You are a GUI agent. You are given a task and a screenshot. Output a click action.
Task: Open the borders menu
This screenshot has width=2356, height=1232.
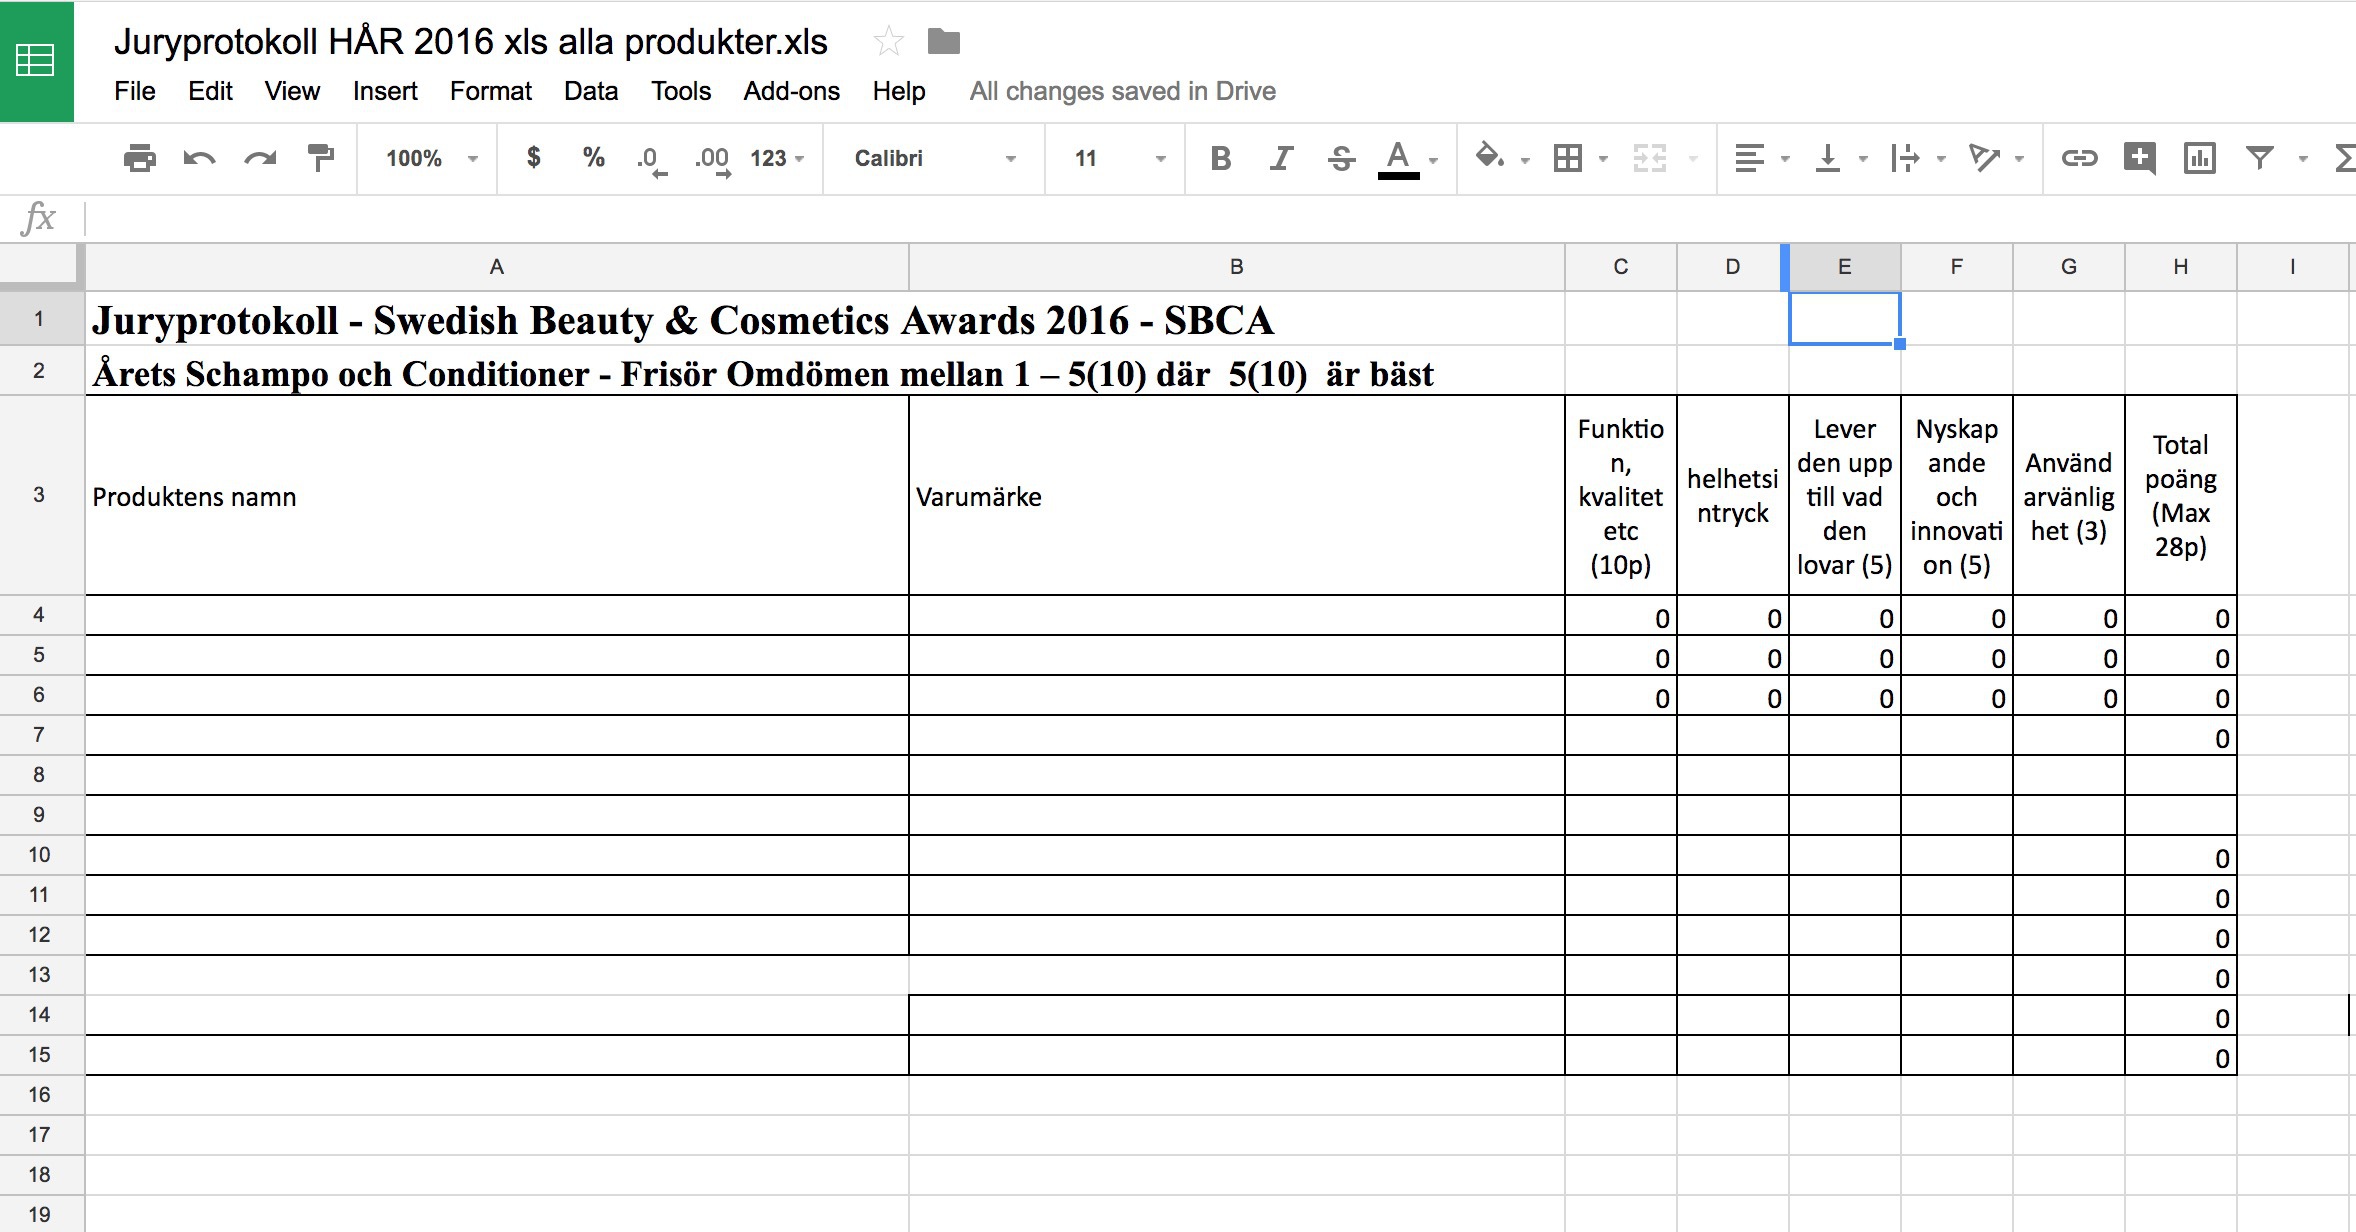[1568, 158]
